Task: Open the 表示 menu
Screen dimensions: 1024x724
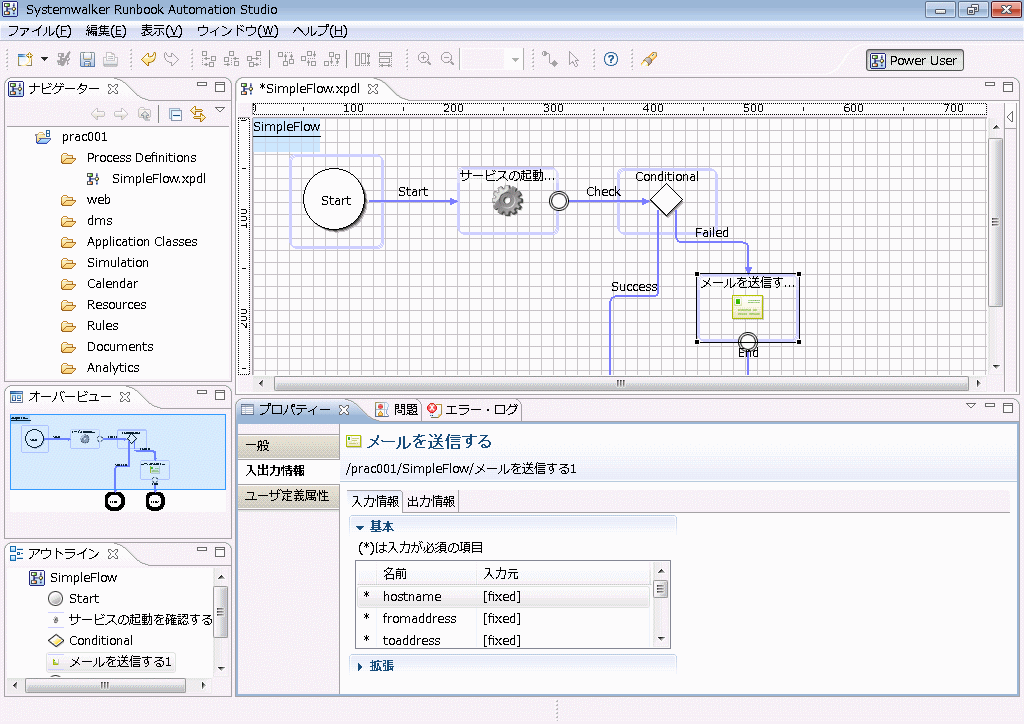Action: click(161, 31)
